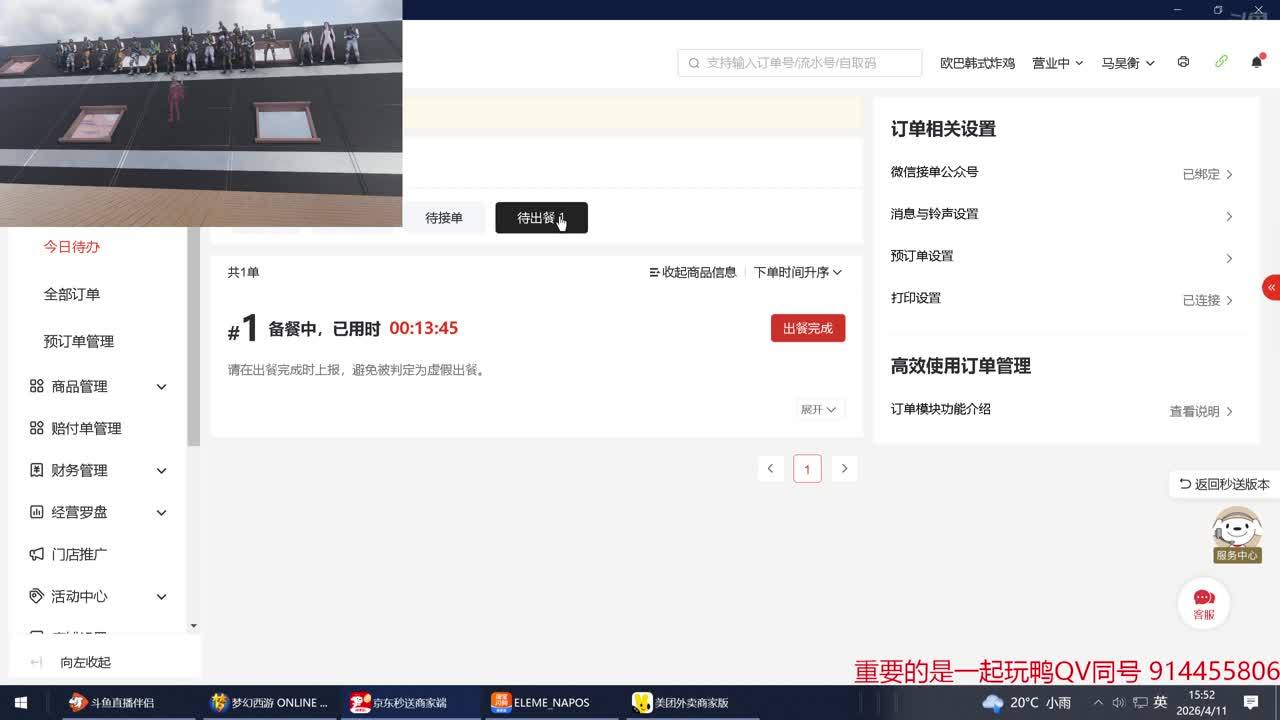1280x720 pixels.
Task: Click the red side panel collapse arrow
Action: (1271, 287)
